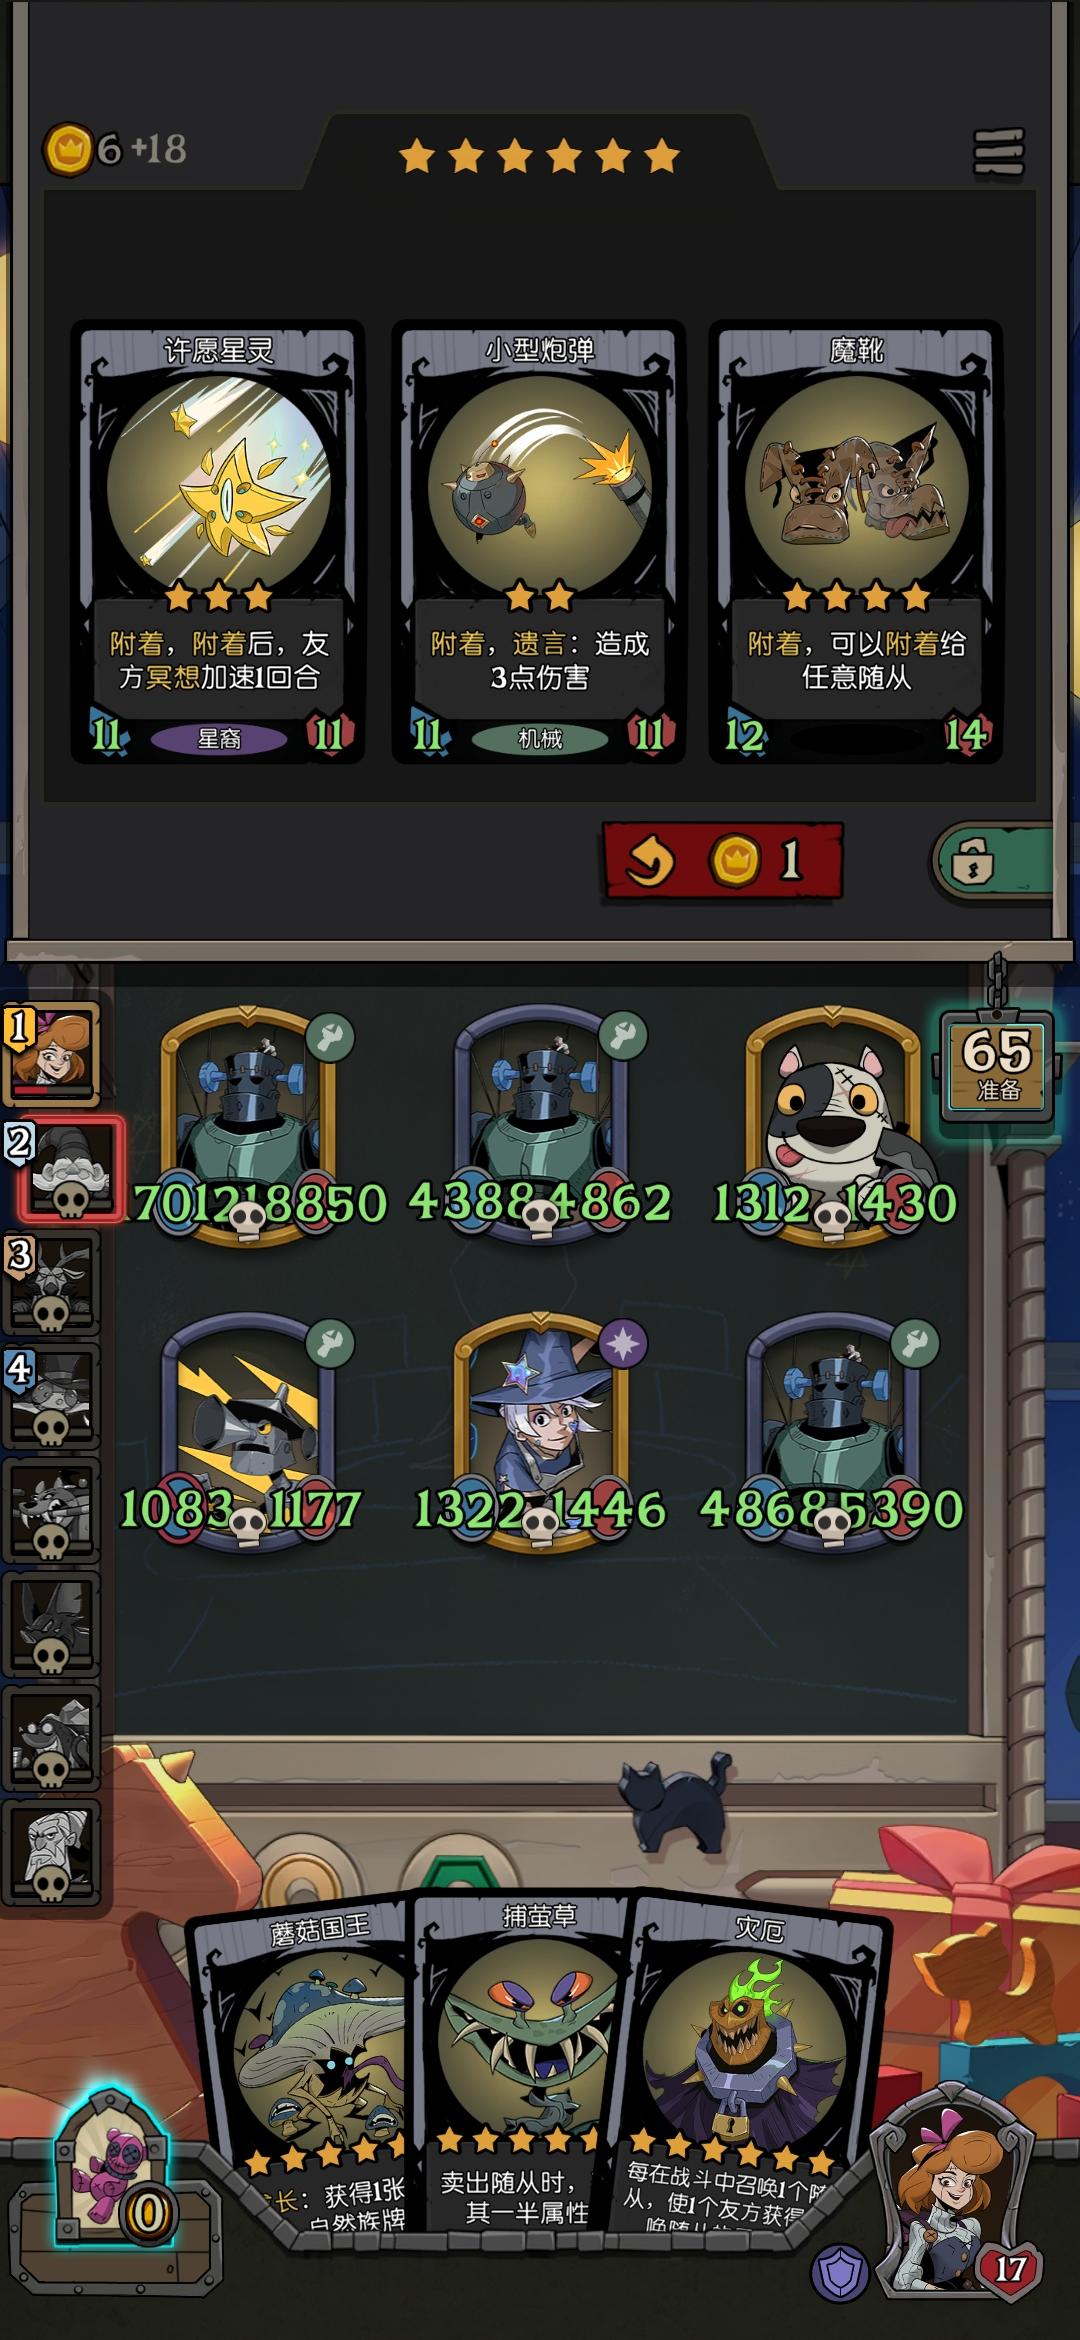The height and width of the screenshot is (2340, 1080).
Task: Select the highlighted second-place player portrait
Action: click(69, 1169)
